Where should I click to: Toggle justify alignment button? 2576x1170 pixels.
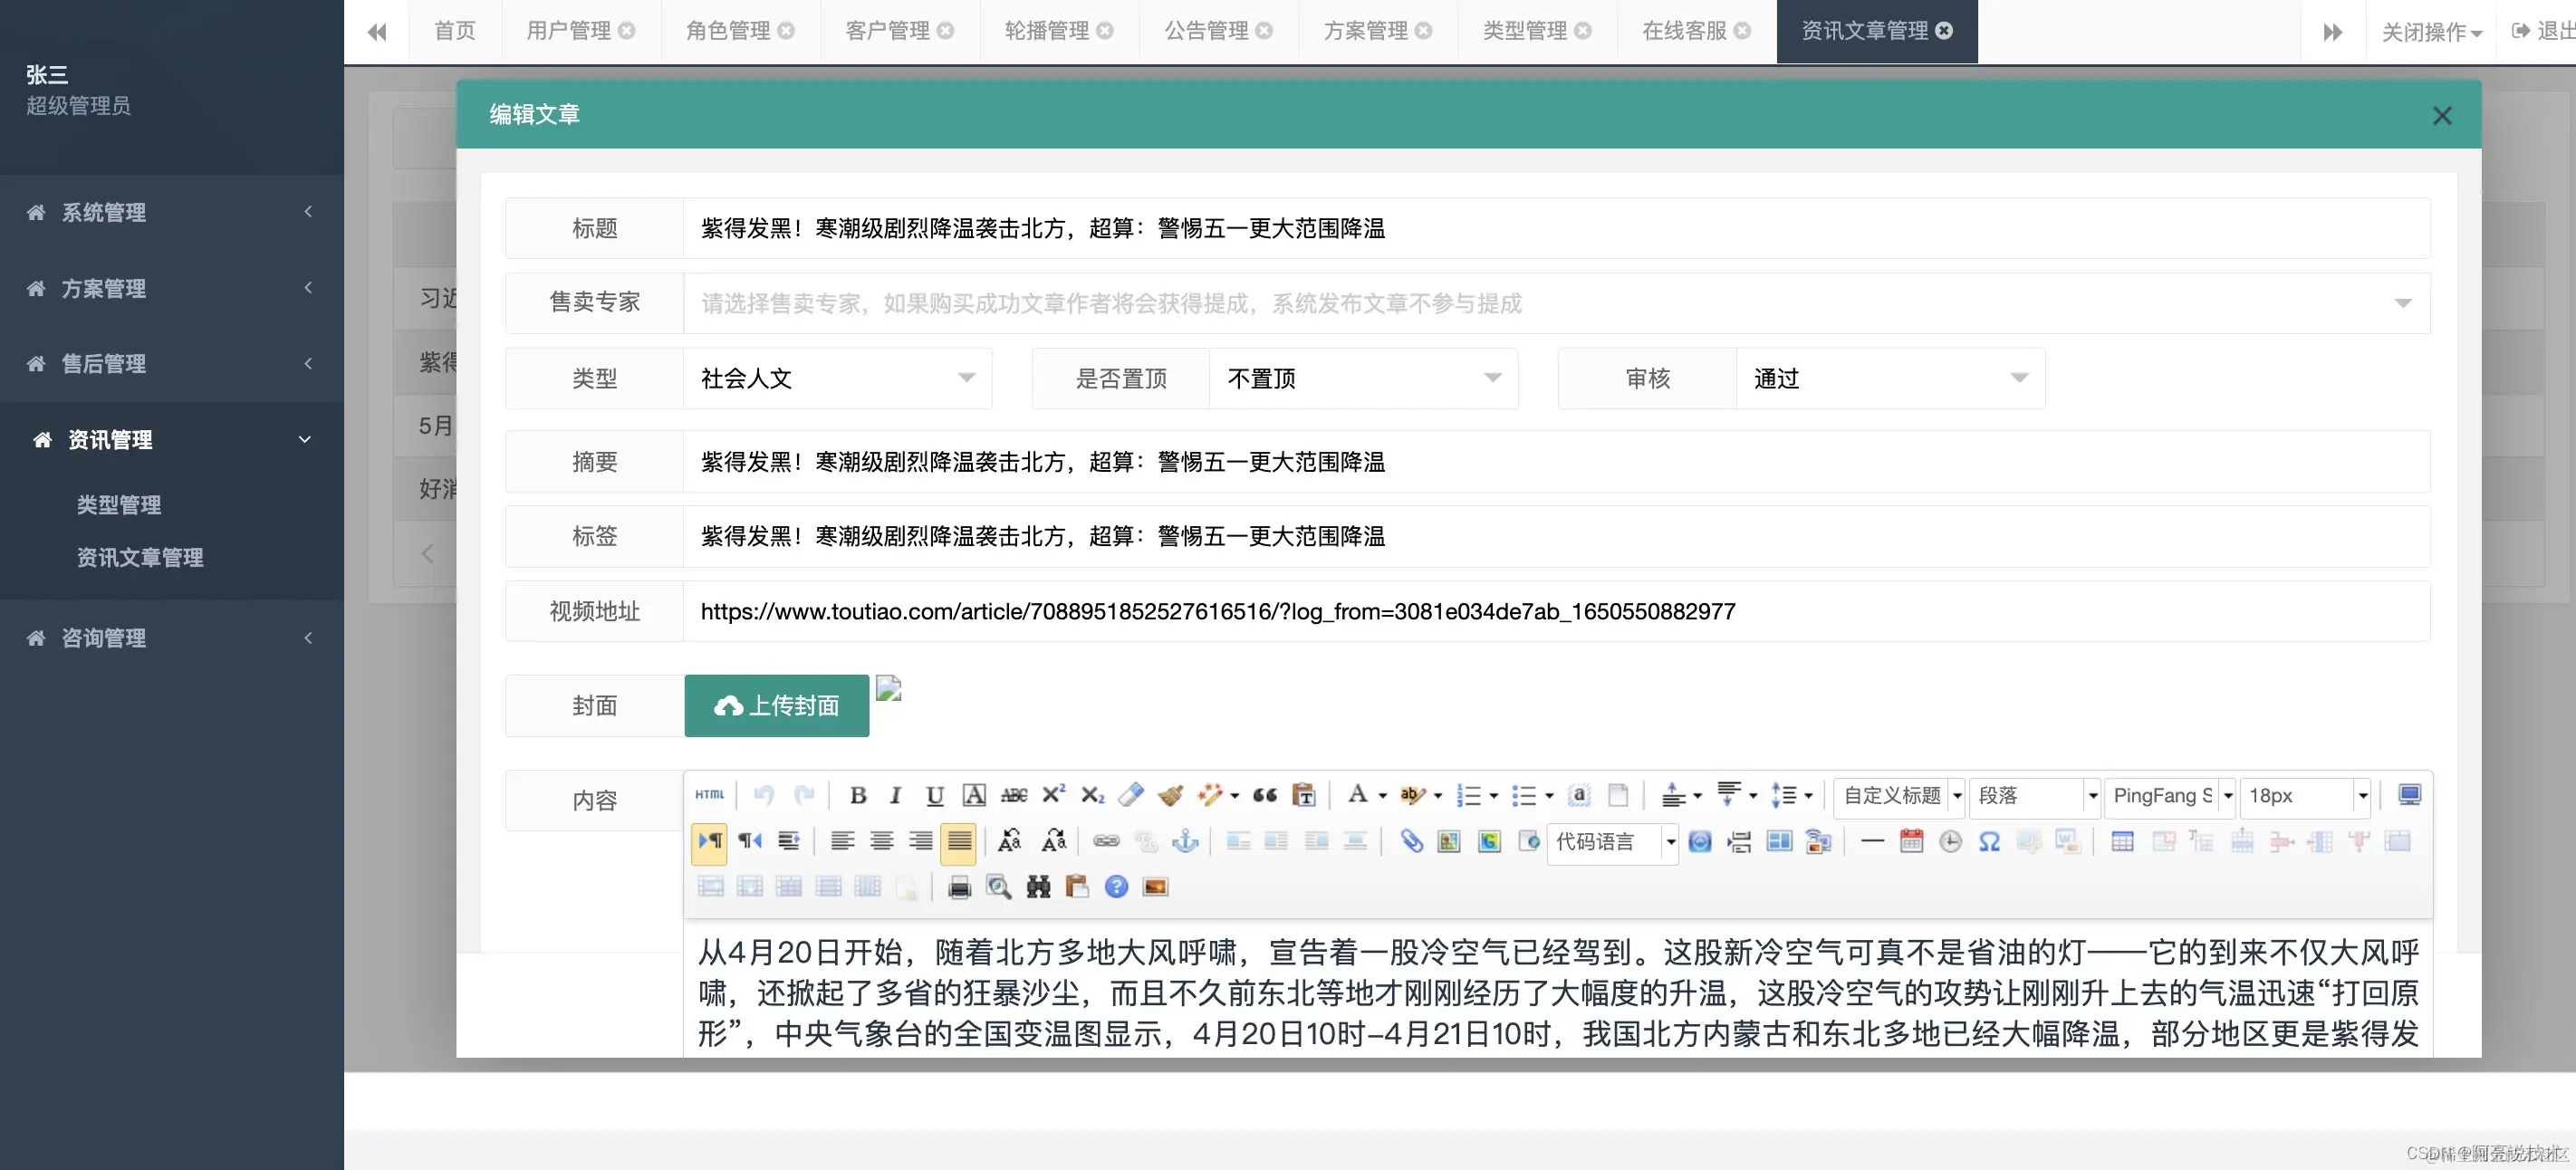pyautogui.click(x=958, y=841)
